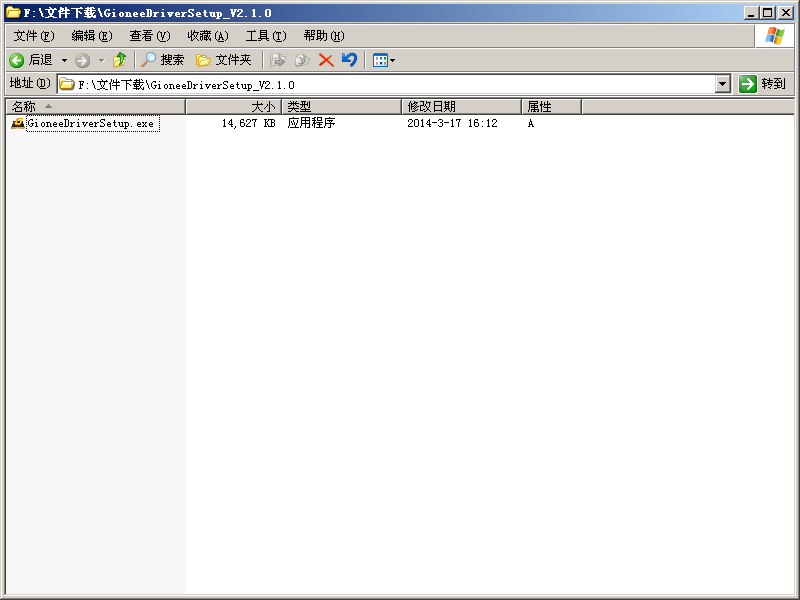Sort by 名称 column header
This screenshot has width=800, height=600.
[96, 107]
